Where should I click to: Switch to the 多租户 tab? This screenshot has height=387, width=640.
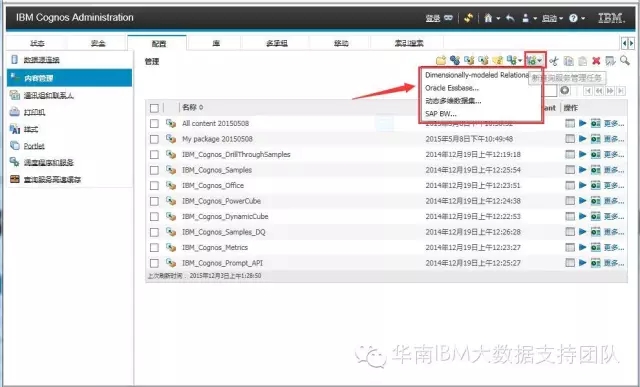pos(277,43)
